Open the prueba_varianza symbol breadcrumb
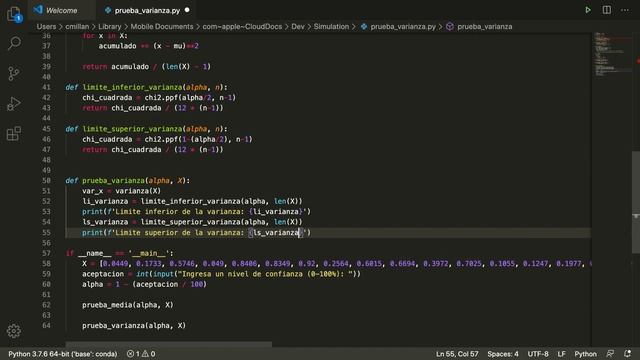The height and width of the screenshot is (360, 640). [x=484, y=27]
